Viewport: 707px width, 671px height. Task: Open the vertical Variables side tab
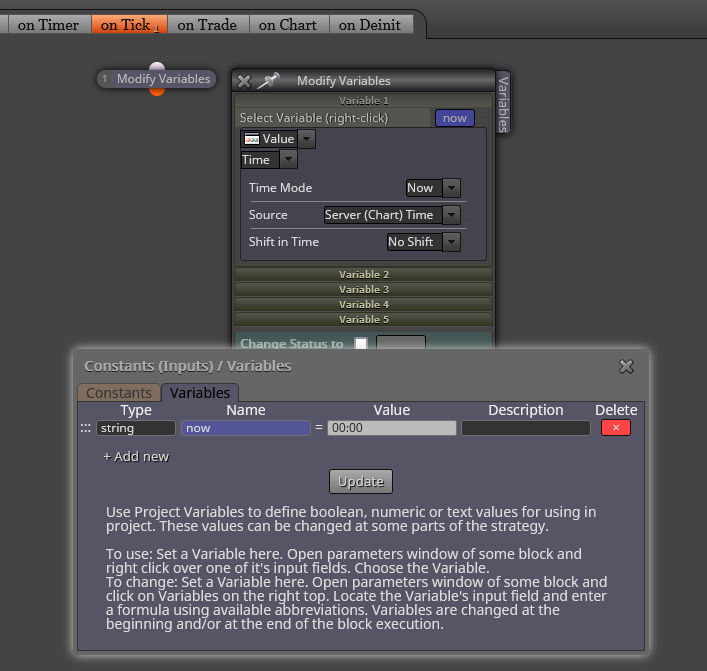point(503,103)
